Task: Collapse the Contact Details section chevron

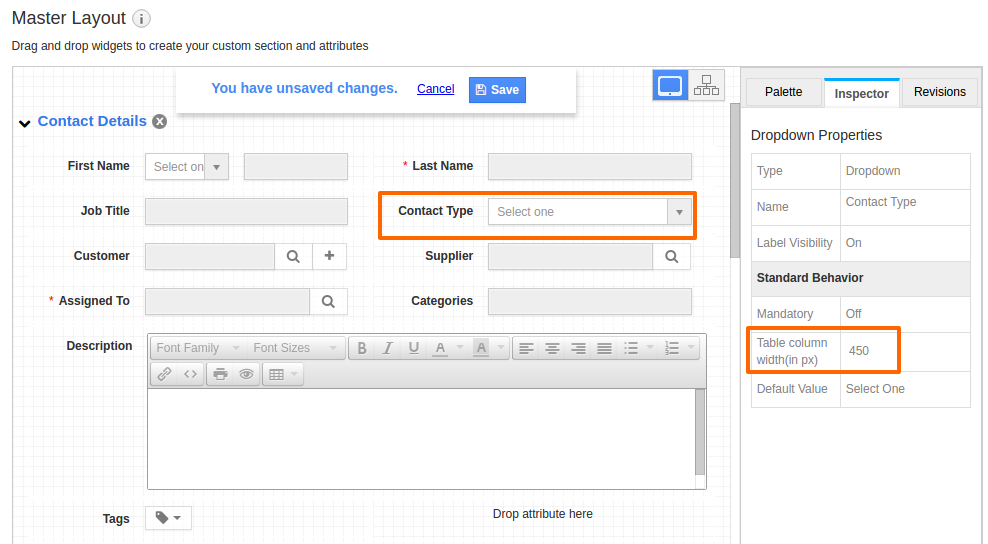Action: [x=25, y=123]
